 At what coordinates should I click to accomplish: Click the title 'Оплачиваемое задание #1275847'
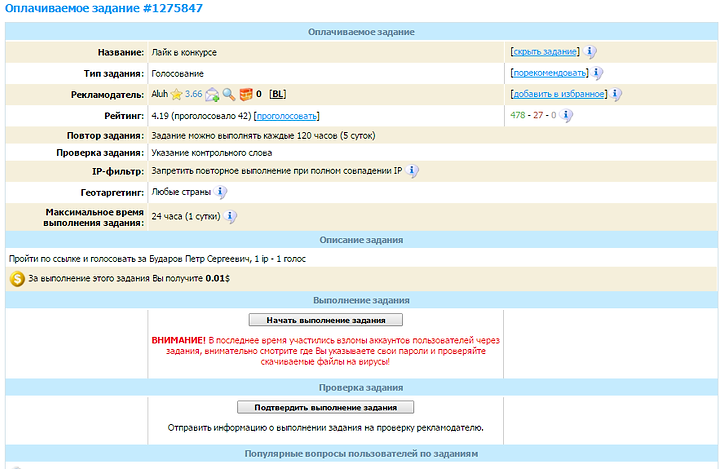[104, 8]
